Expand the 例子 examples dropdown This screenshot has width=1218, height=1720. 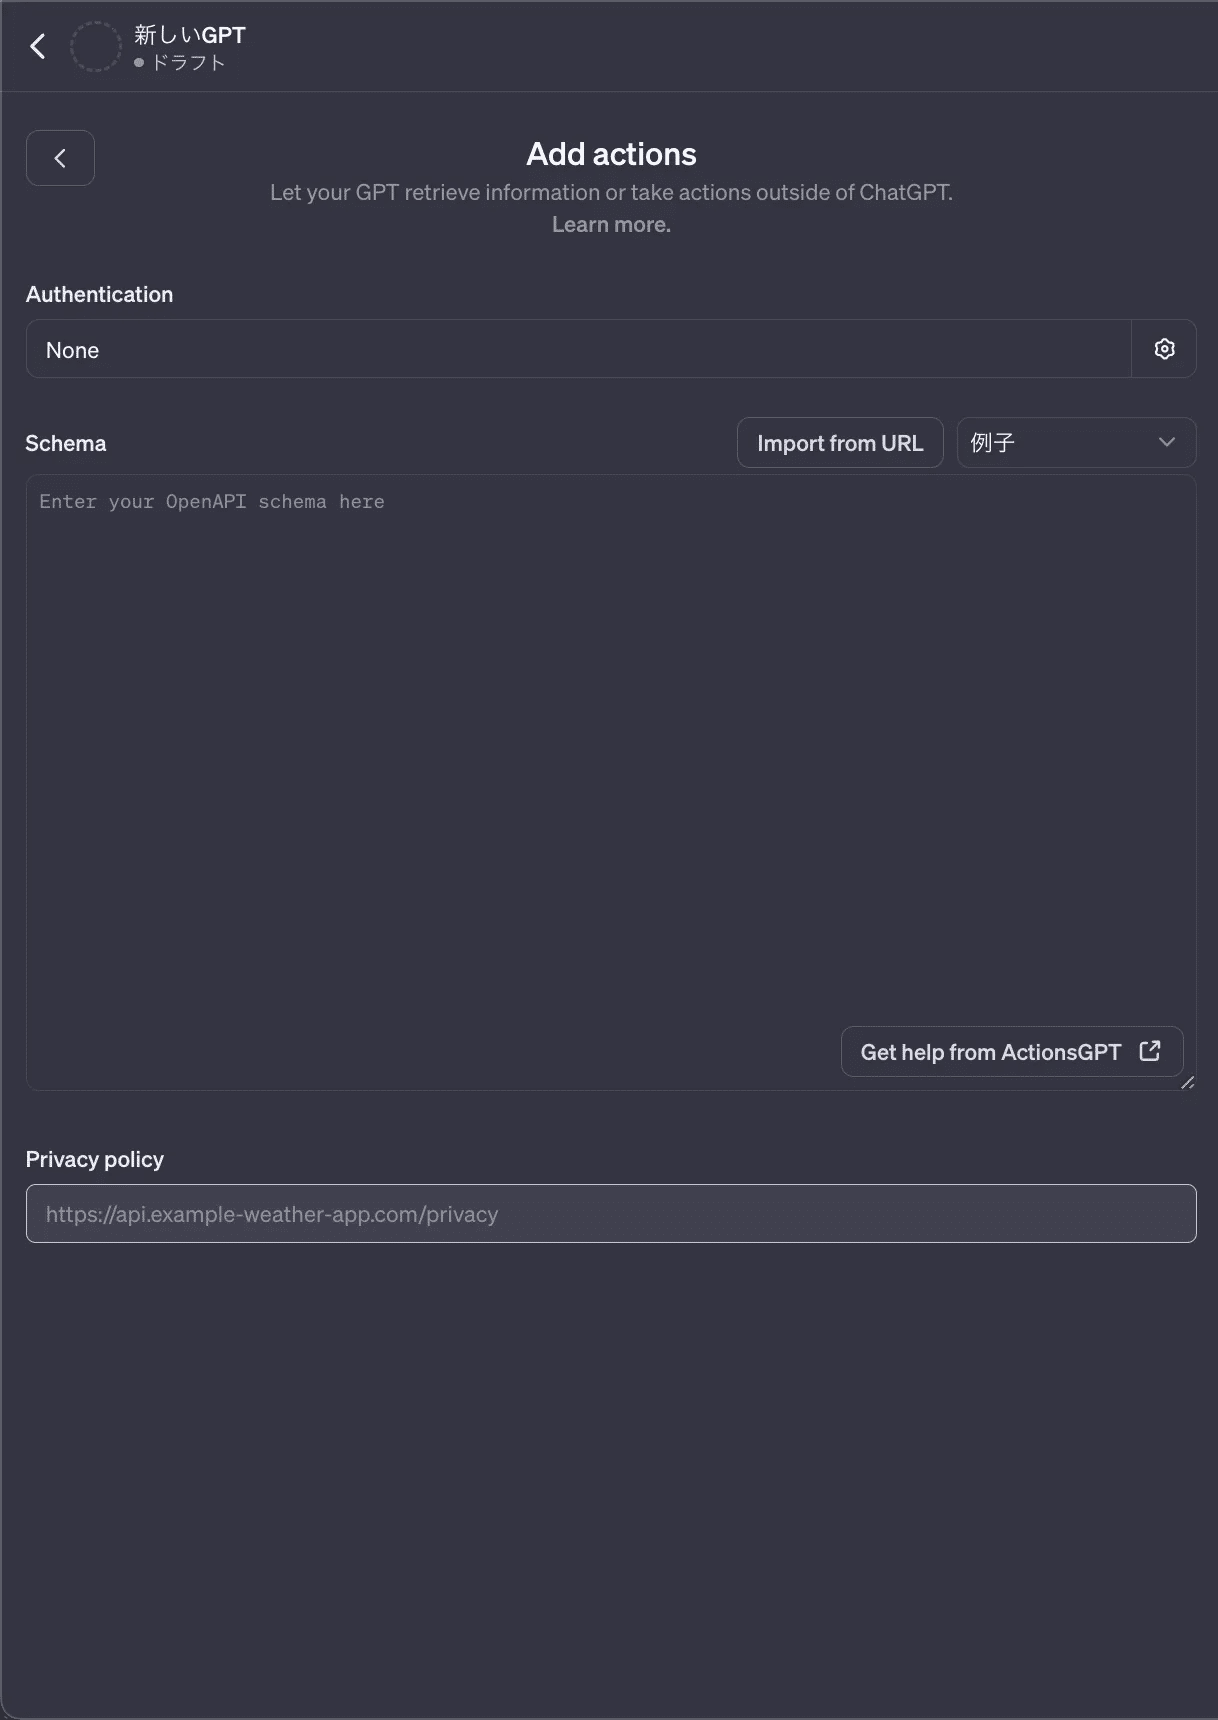pyautogui.click(x=1075, y=443)
